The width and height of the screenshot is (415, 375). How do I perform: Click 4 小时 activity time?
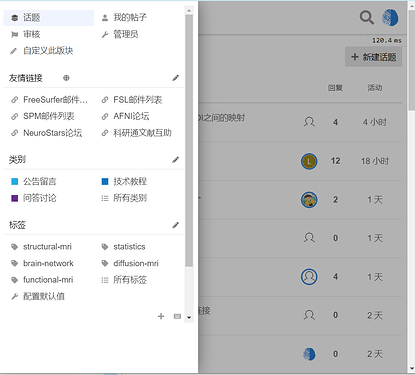[375, 122]
